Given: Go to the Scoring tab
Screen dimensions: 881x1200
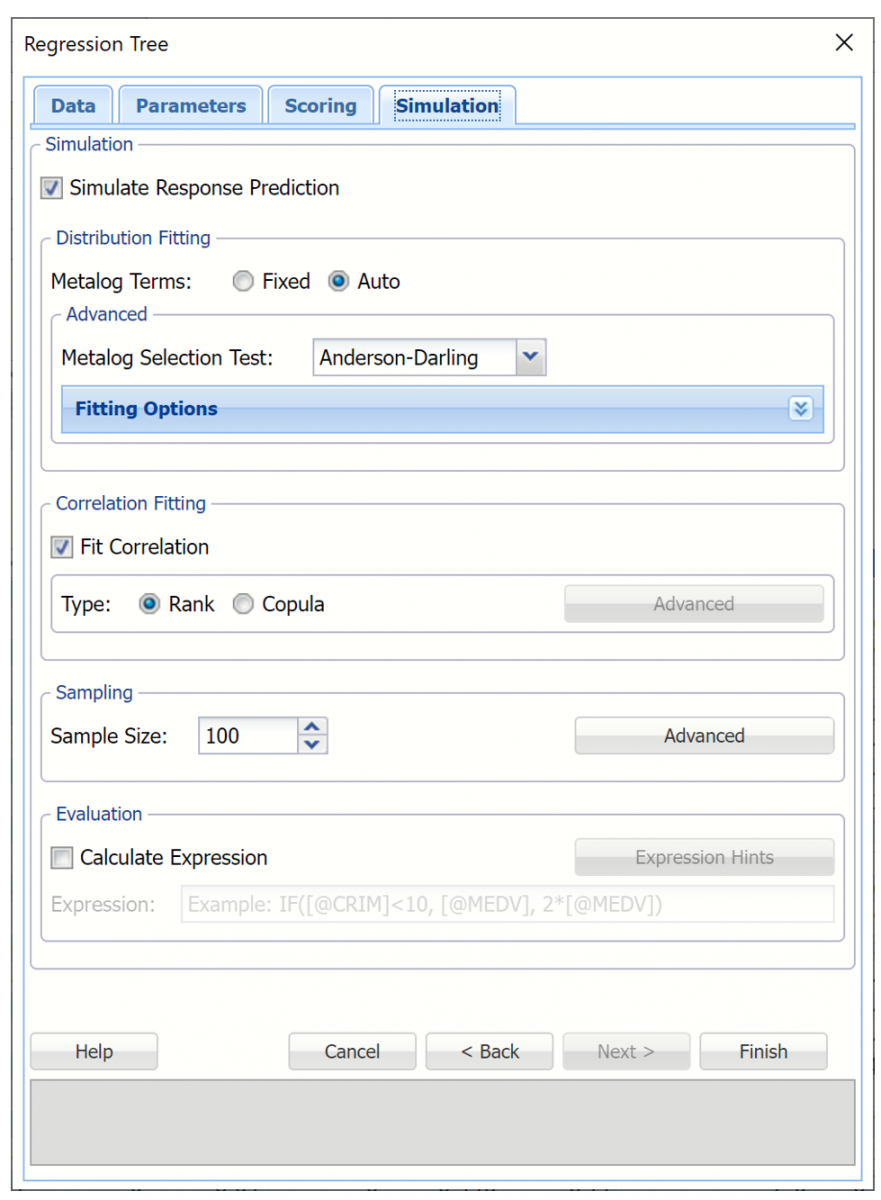Looking at the screenshot, I should pos(320,106).
